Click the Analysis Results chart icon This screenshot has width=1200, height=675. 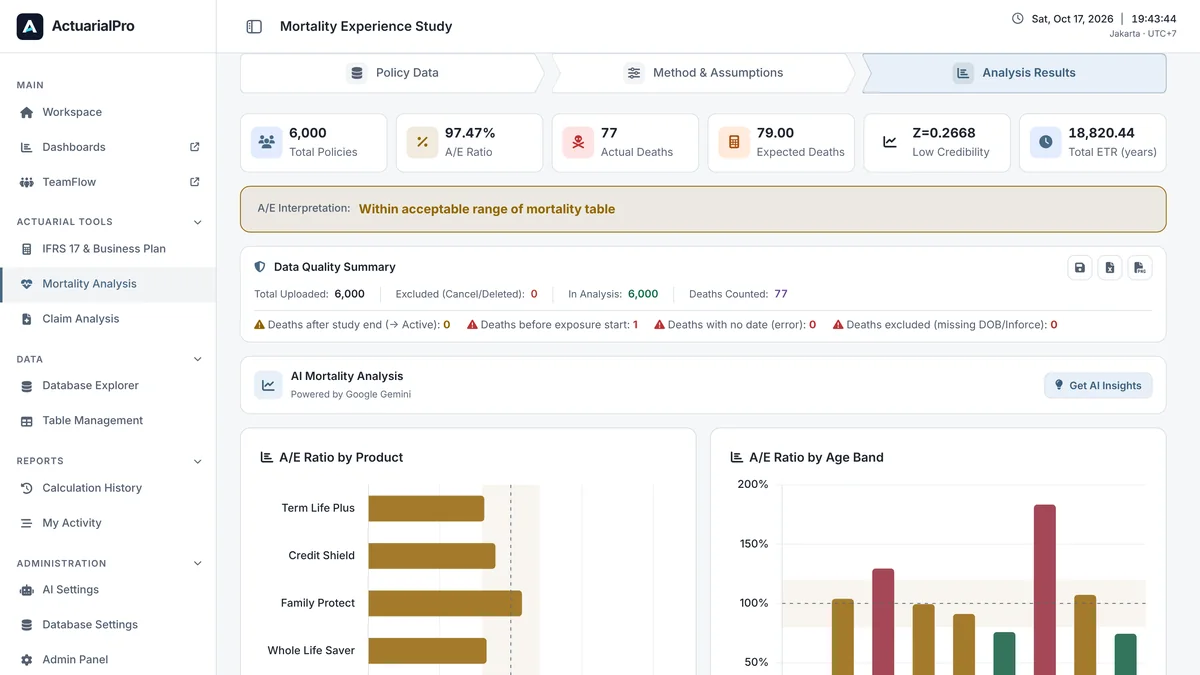pyautogui.click(x=963, y=73)
